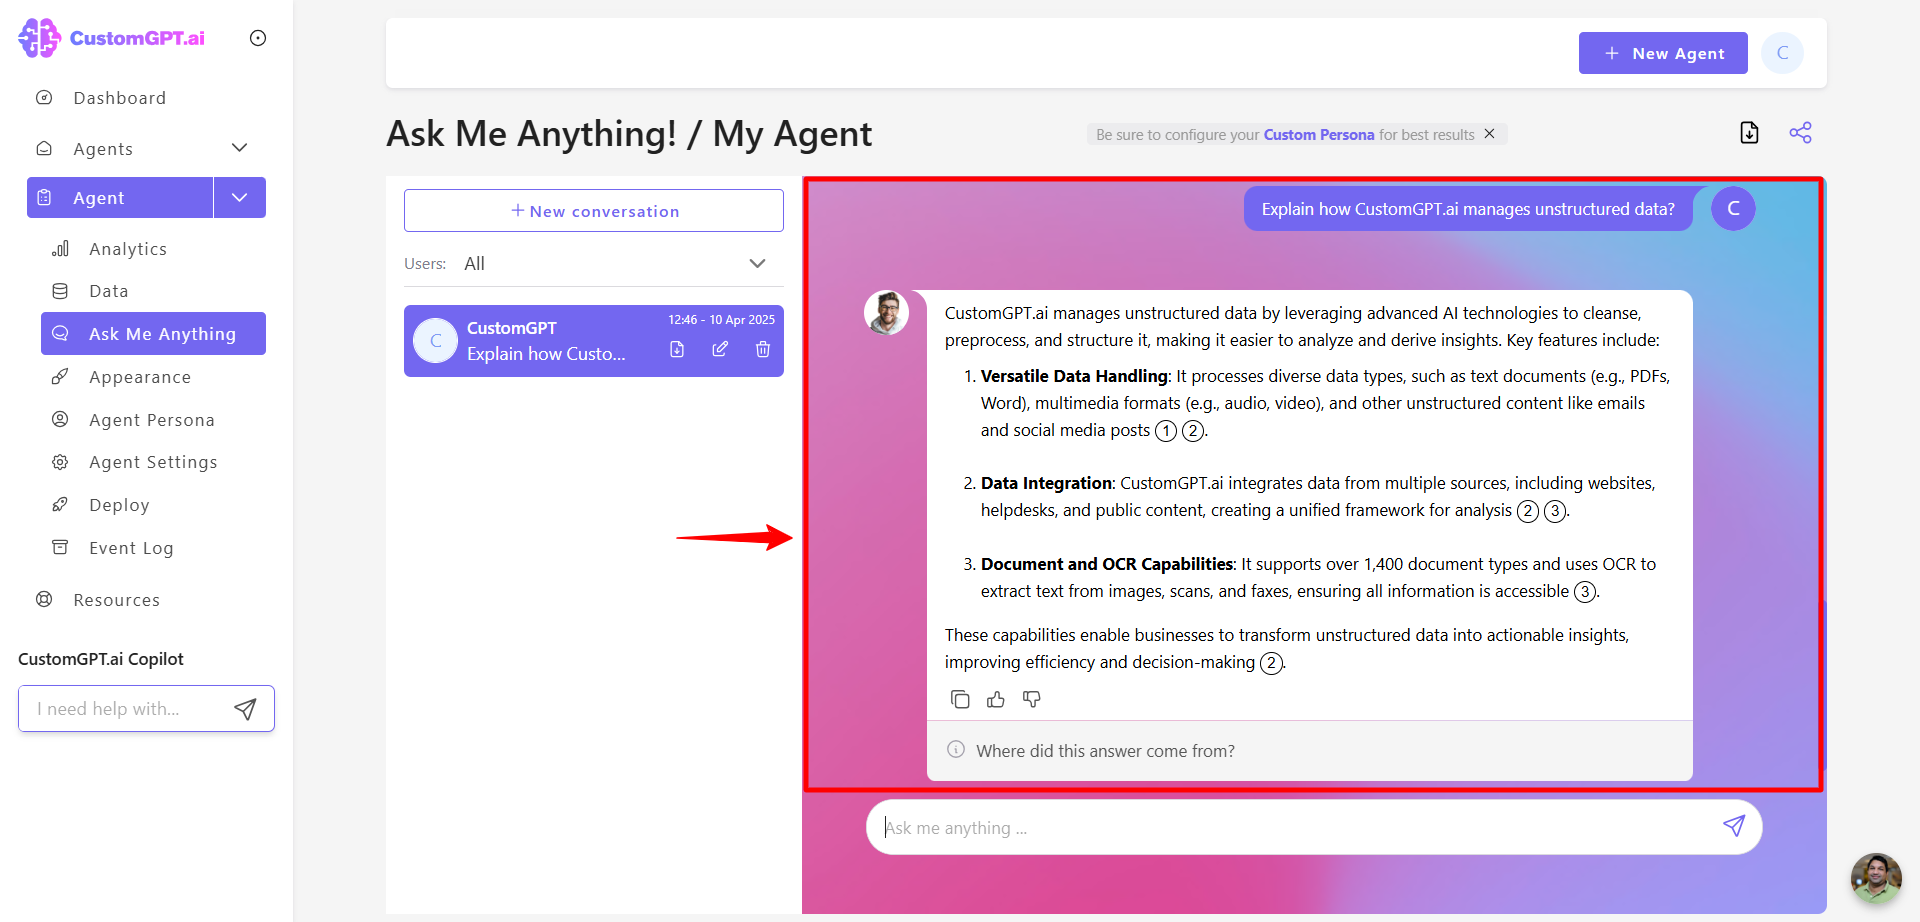Click the Resources lifebuoy icon

click(44, 600)
